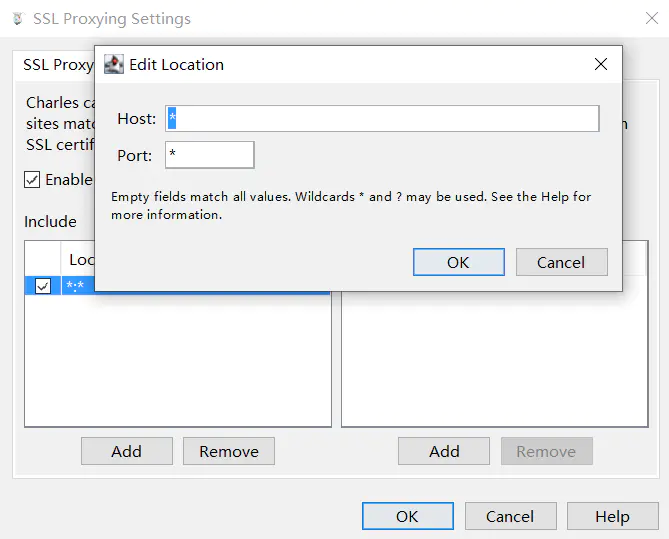The height and width of the screenshot is (539, 669).
Task: Click the Host text field
Action: pos(382,119)
